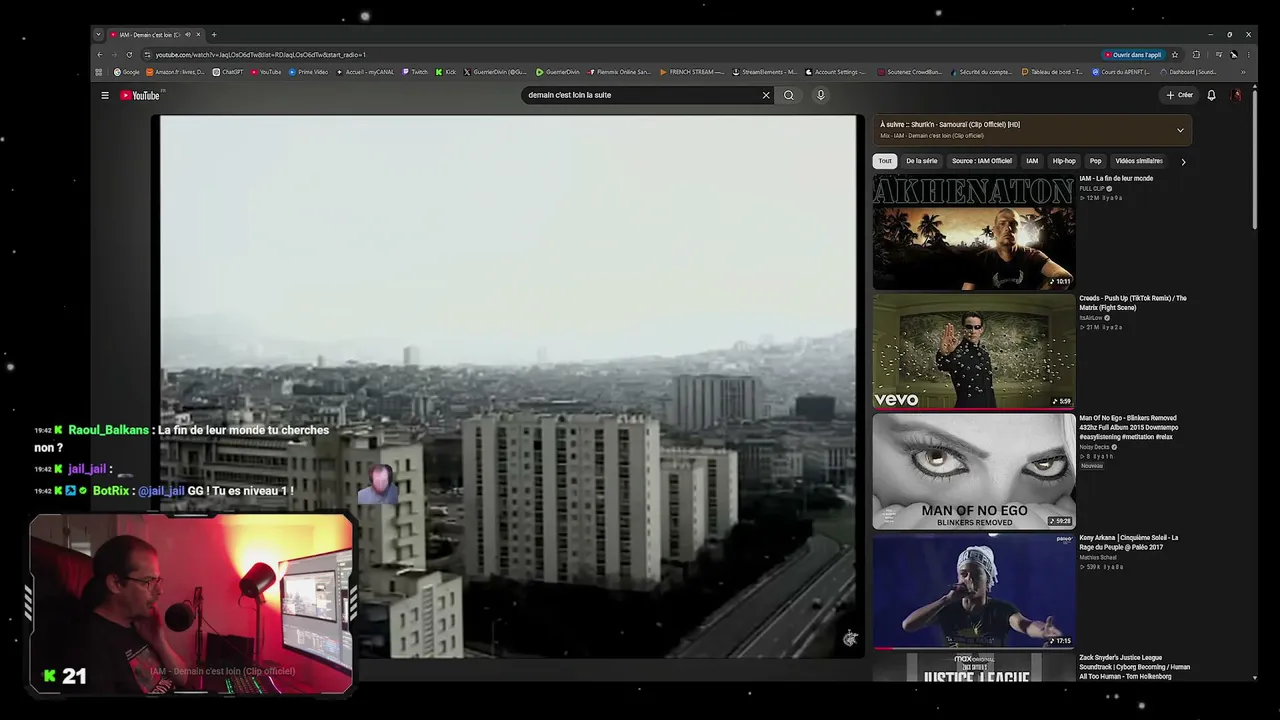This screenshot has height=720, width=1280.
Task: Open 'Creeds - Push Up (TikTok Remix)' title
Action: click(1133, 303)
